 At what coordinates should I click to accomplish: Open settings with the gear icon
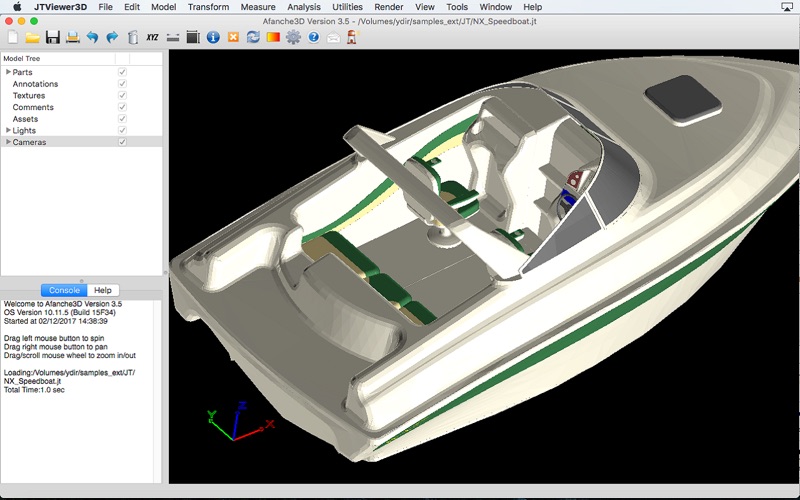(x=293, y=37)
